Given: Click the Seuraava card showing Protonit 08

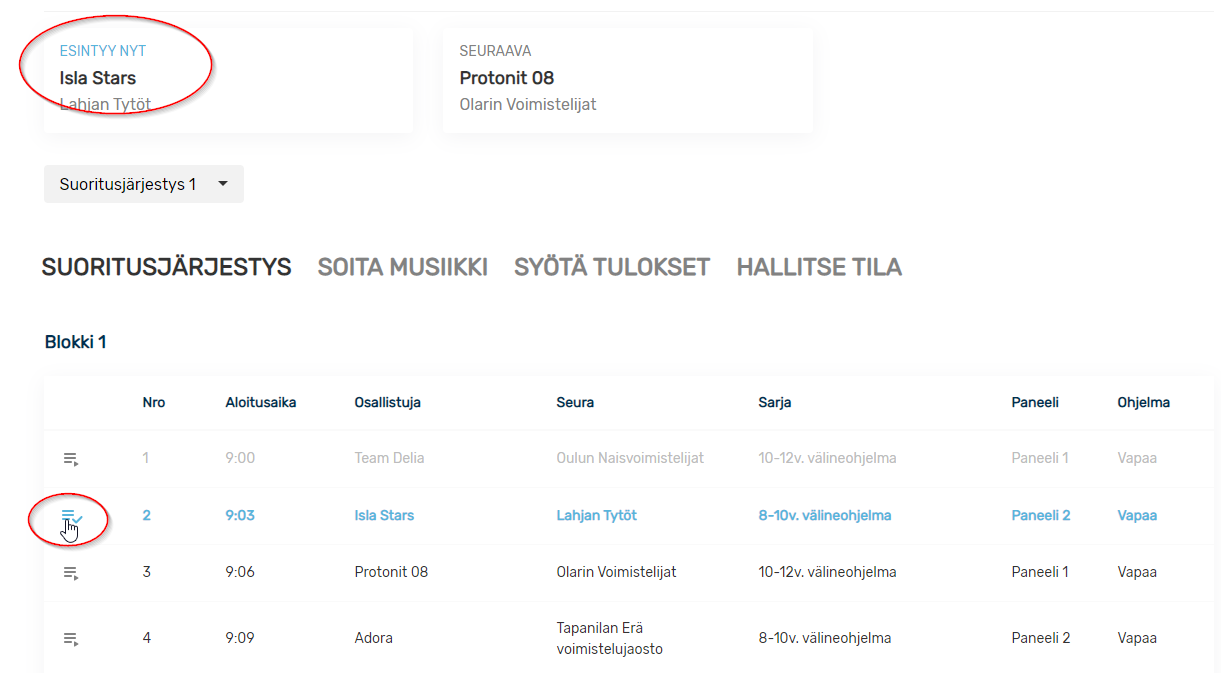Looking at the screenshot, I should pyautogui.click(x=627, y=80).
